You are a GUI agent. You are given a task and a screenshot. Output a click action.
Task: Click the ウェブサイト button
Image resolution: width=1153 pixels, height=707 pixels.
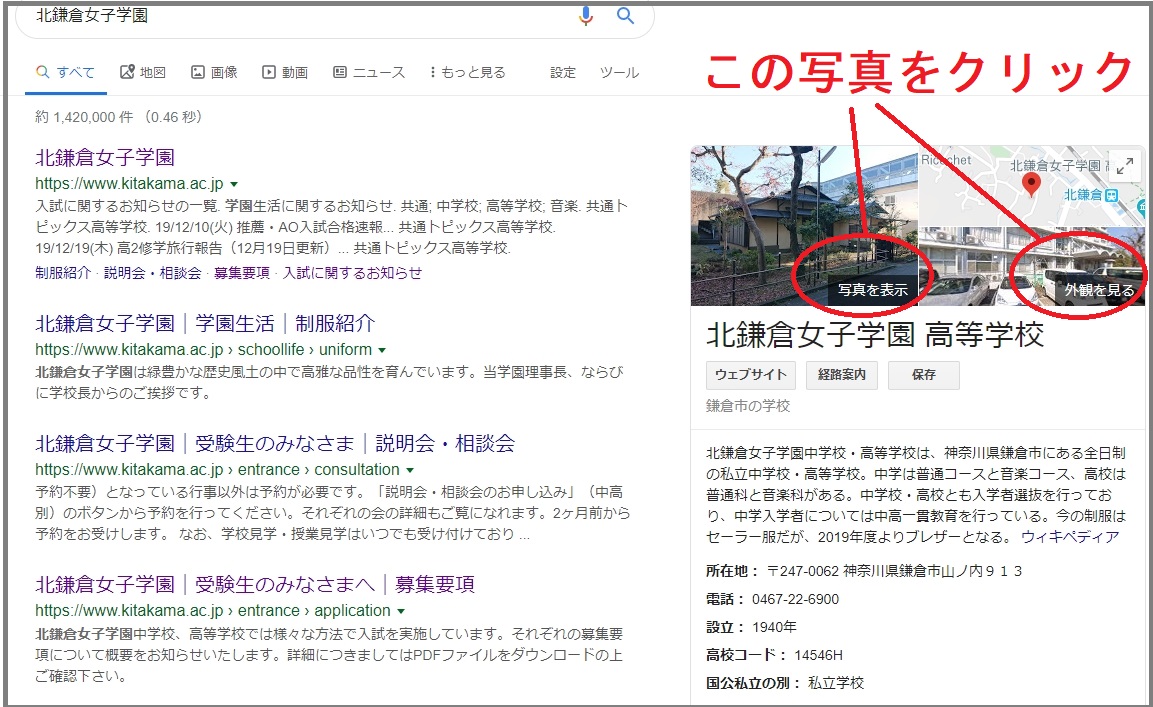pyautogui.click(x=751, y=374)
